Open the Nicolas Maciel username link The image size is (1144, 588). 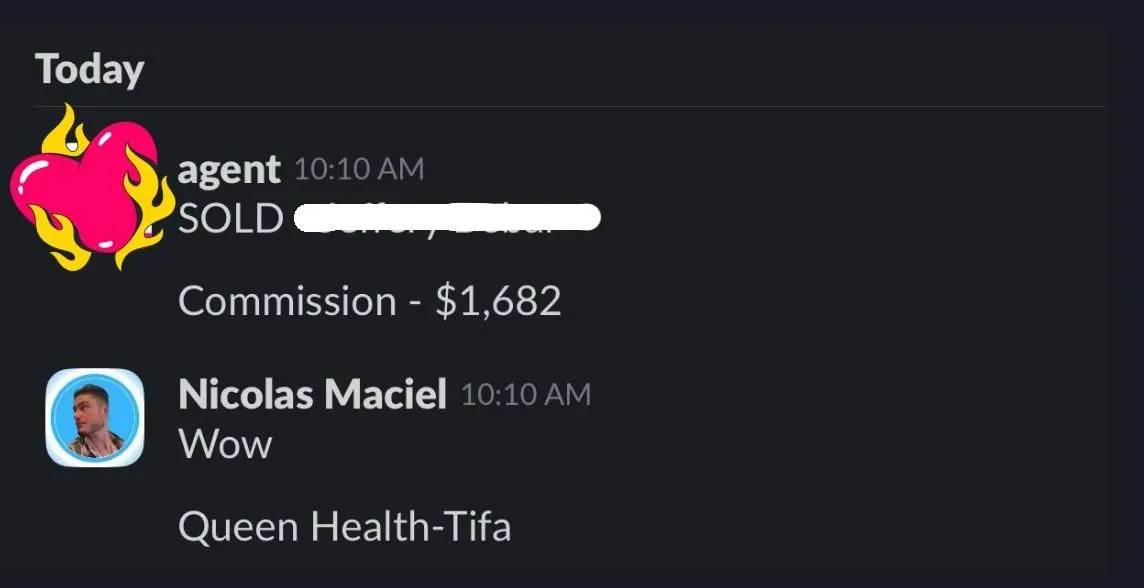click(312, 394)
